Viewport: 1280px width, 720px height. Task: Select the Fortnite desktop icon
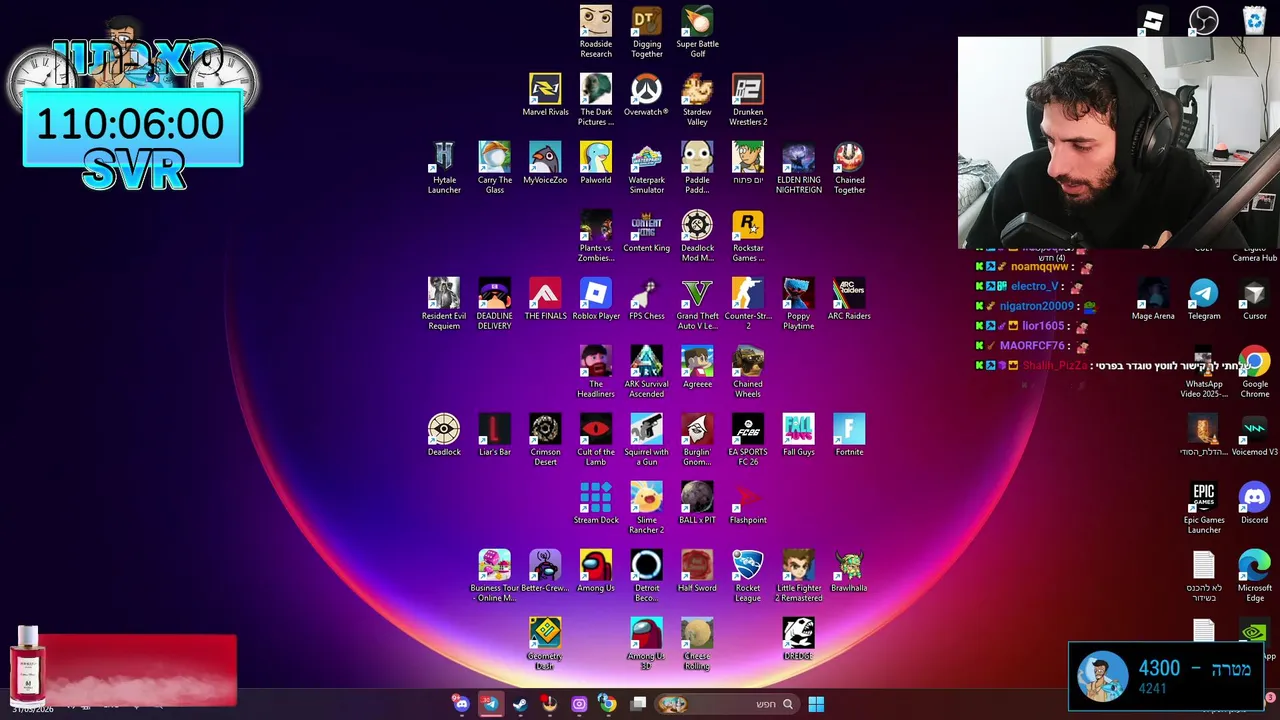click(x=849, y=435)
